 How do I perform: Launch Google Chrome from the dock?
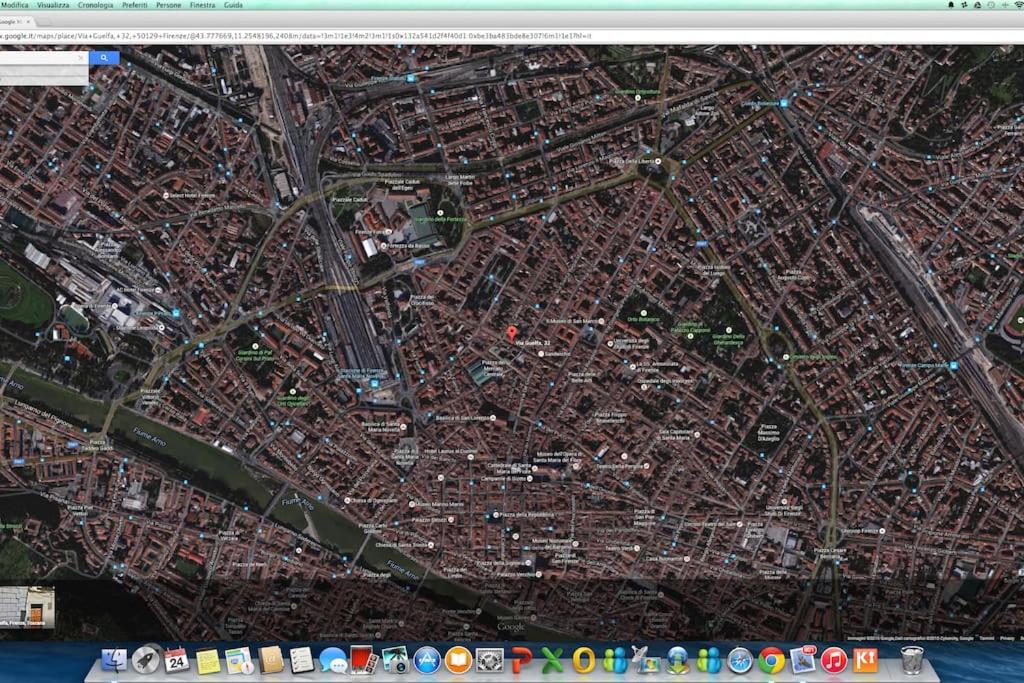click(771, 660)
